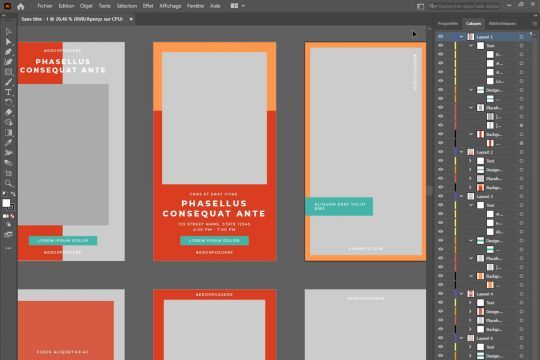This screenshot has height=360, width=540.
Task: Open the Affichage menu
Action: pos(170,6)
